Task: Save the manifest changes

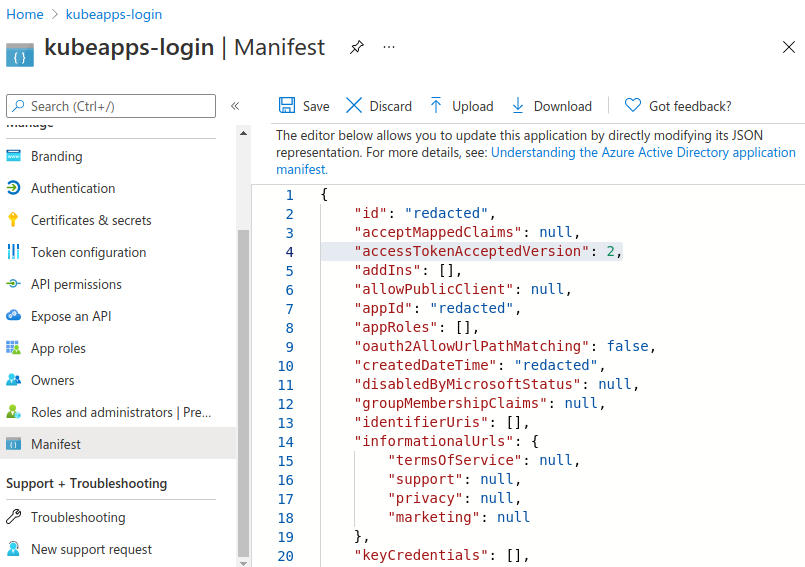Action: click(304, 106)
